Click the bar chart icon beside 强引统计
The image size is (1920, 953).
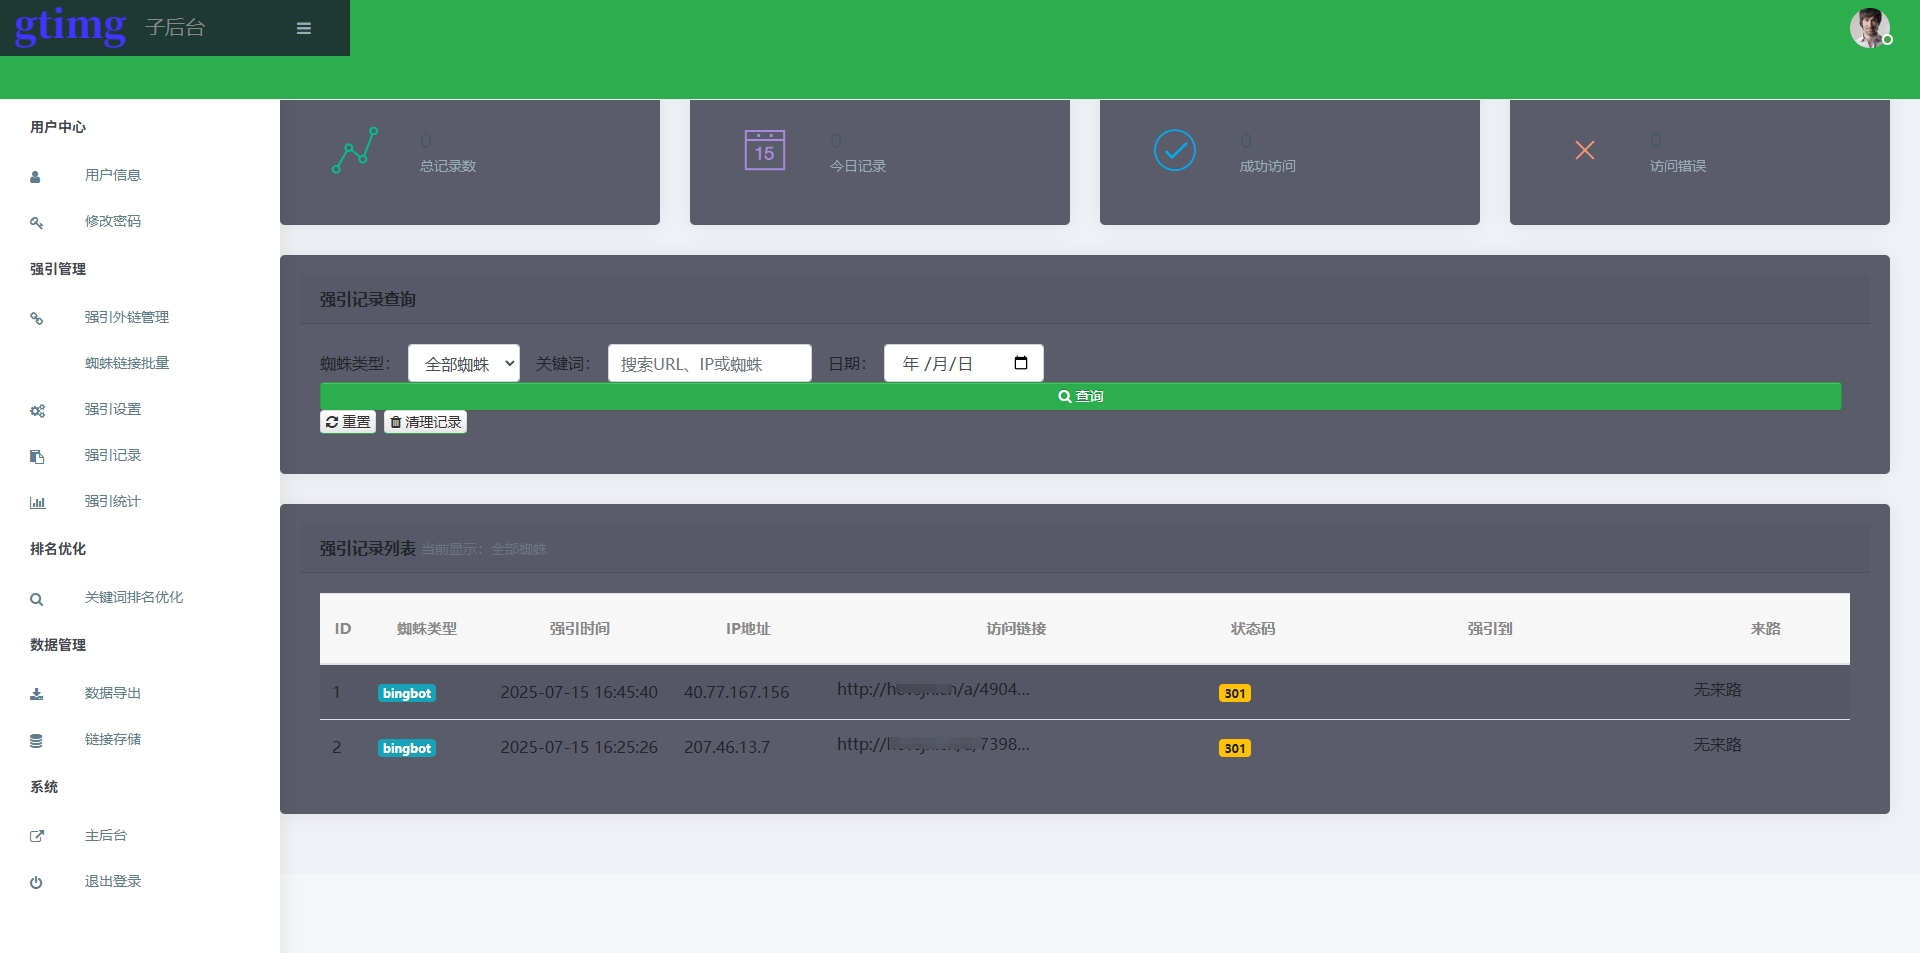[37, 503]
